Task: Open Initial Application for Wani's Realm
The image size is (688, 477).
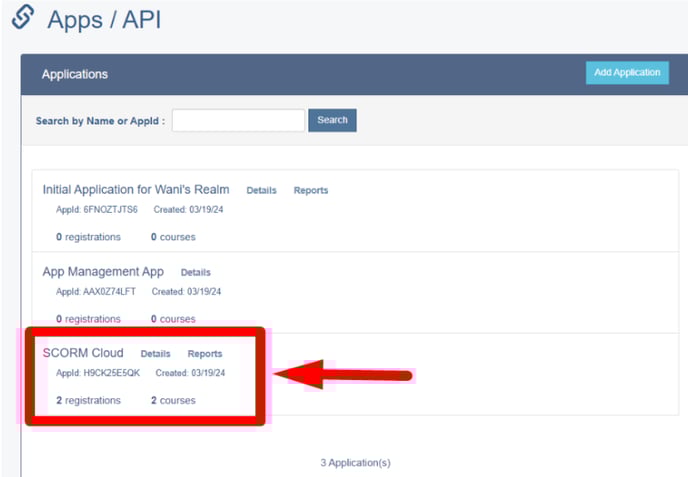Action: tap(136, 190)
